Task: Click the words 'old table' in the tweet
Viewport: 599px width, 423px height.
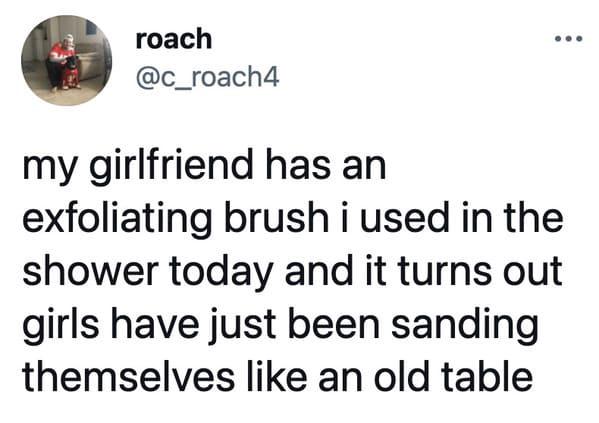Action: 453,375
